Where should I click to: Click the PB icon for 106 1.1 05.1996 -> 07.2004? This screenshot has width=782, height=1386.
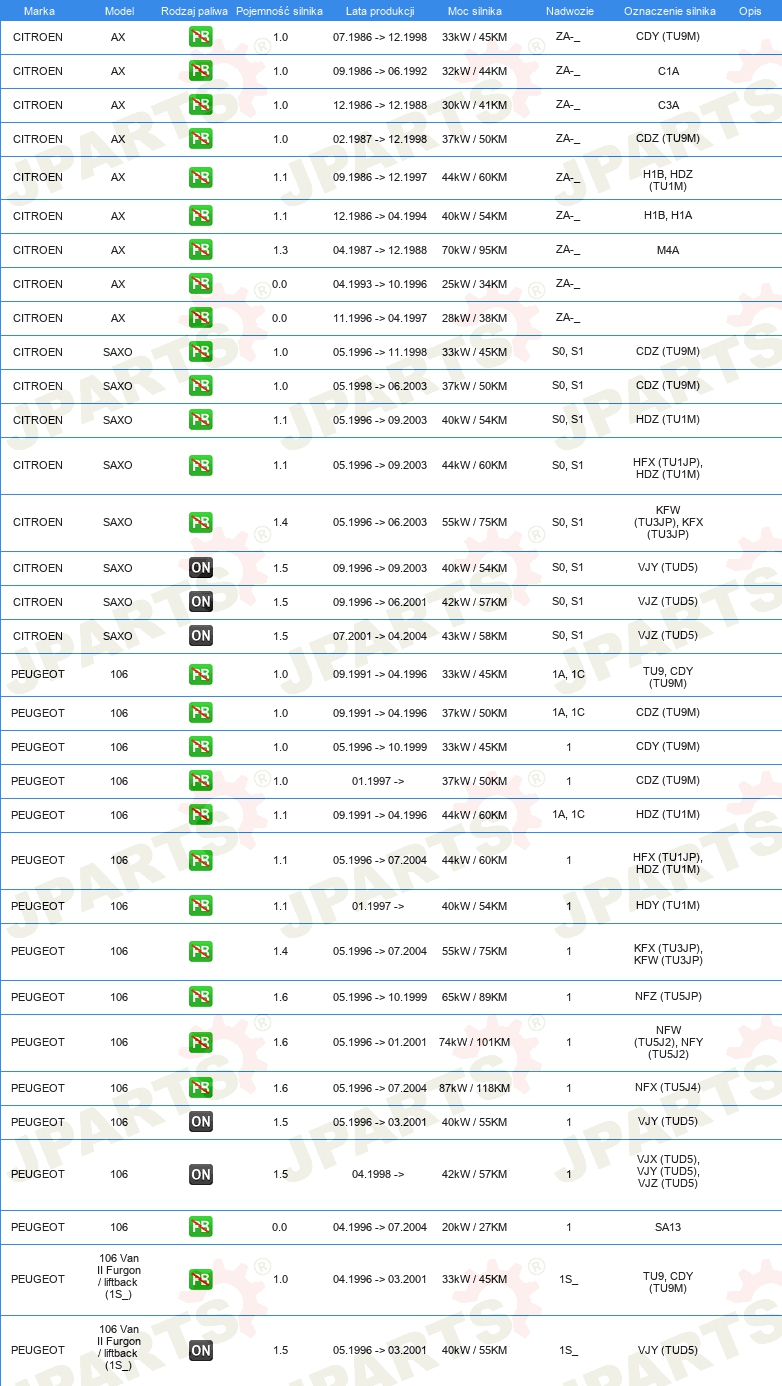[x=201, y=861]
